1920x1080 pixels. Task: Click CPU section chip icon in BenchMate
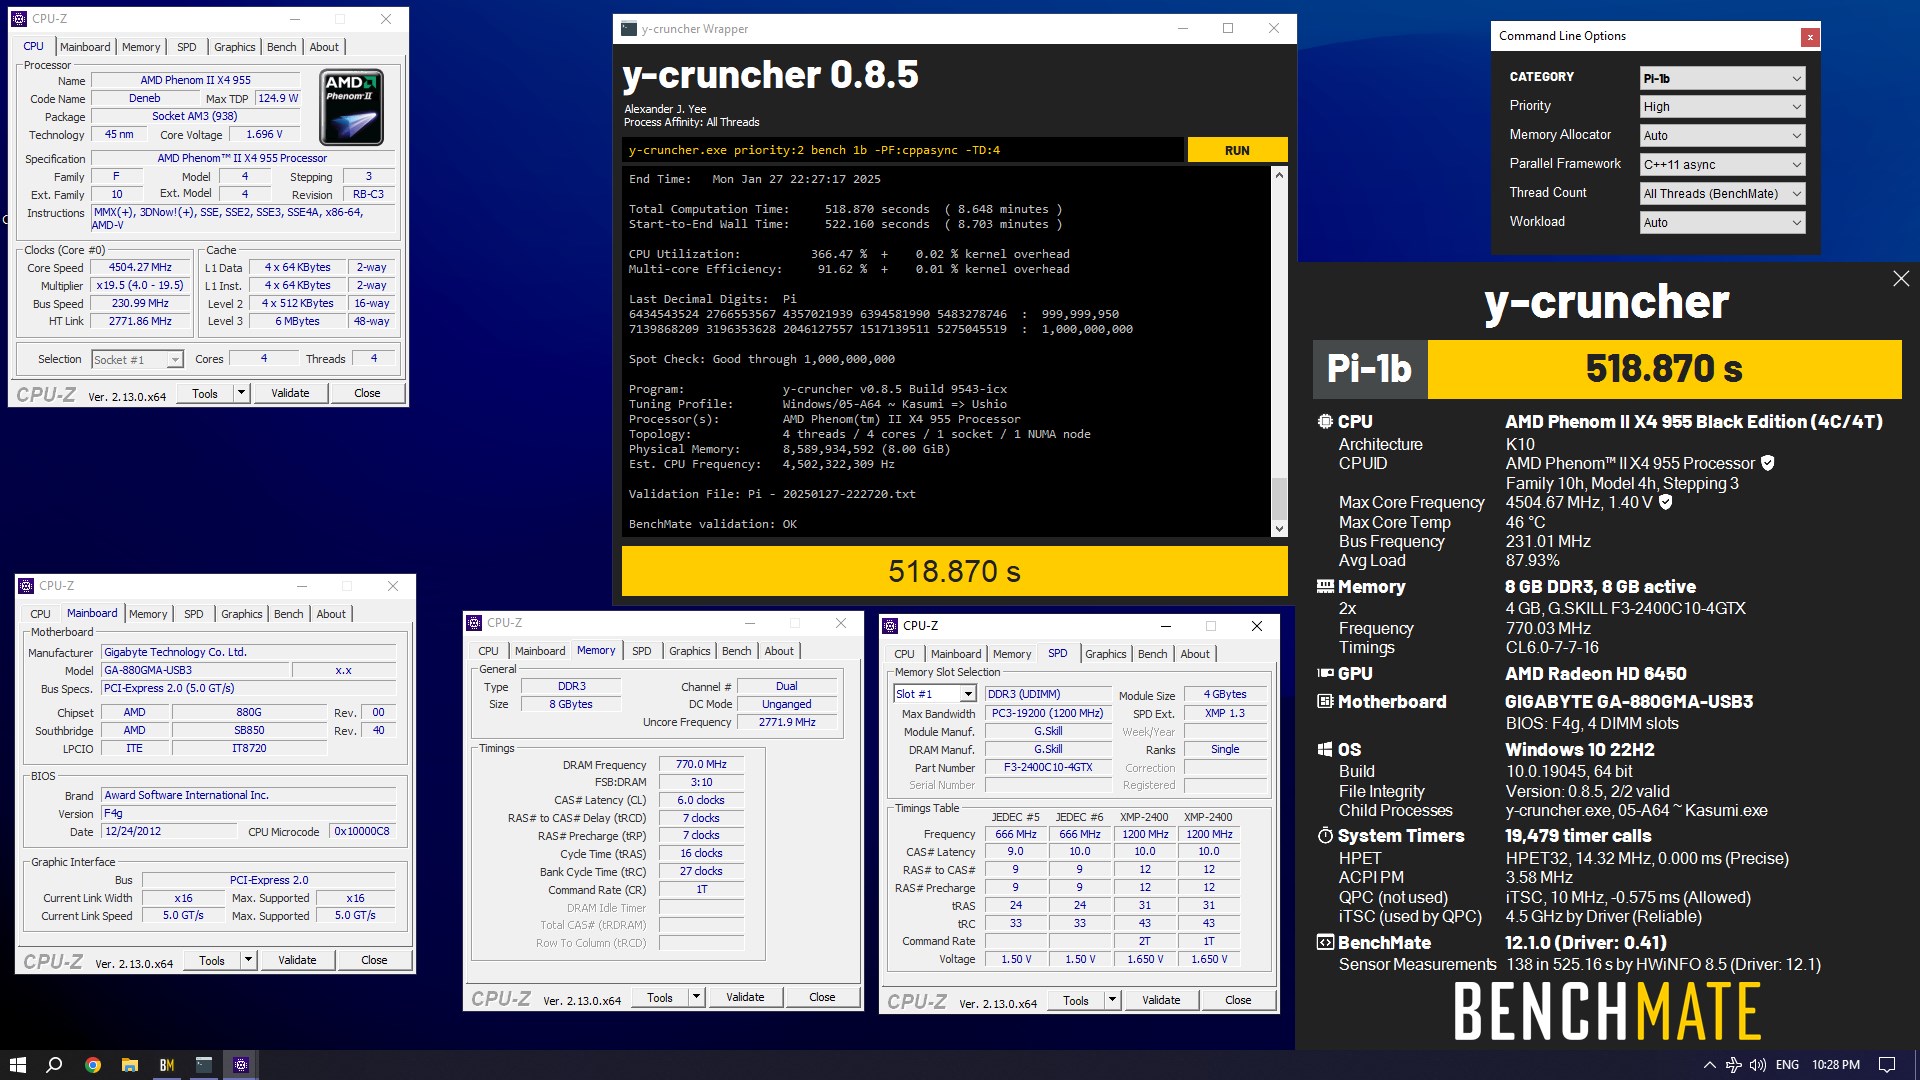pos(1325,422)
